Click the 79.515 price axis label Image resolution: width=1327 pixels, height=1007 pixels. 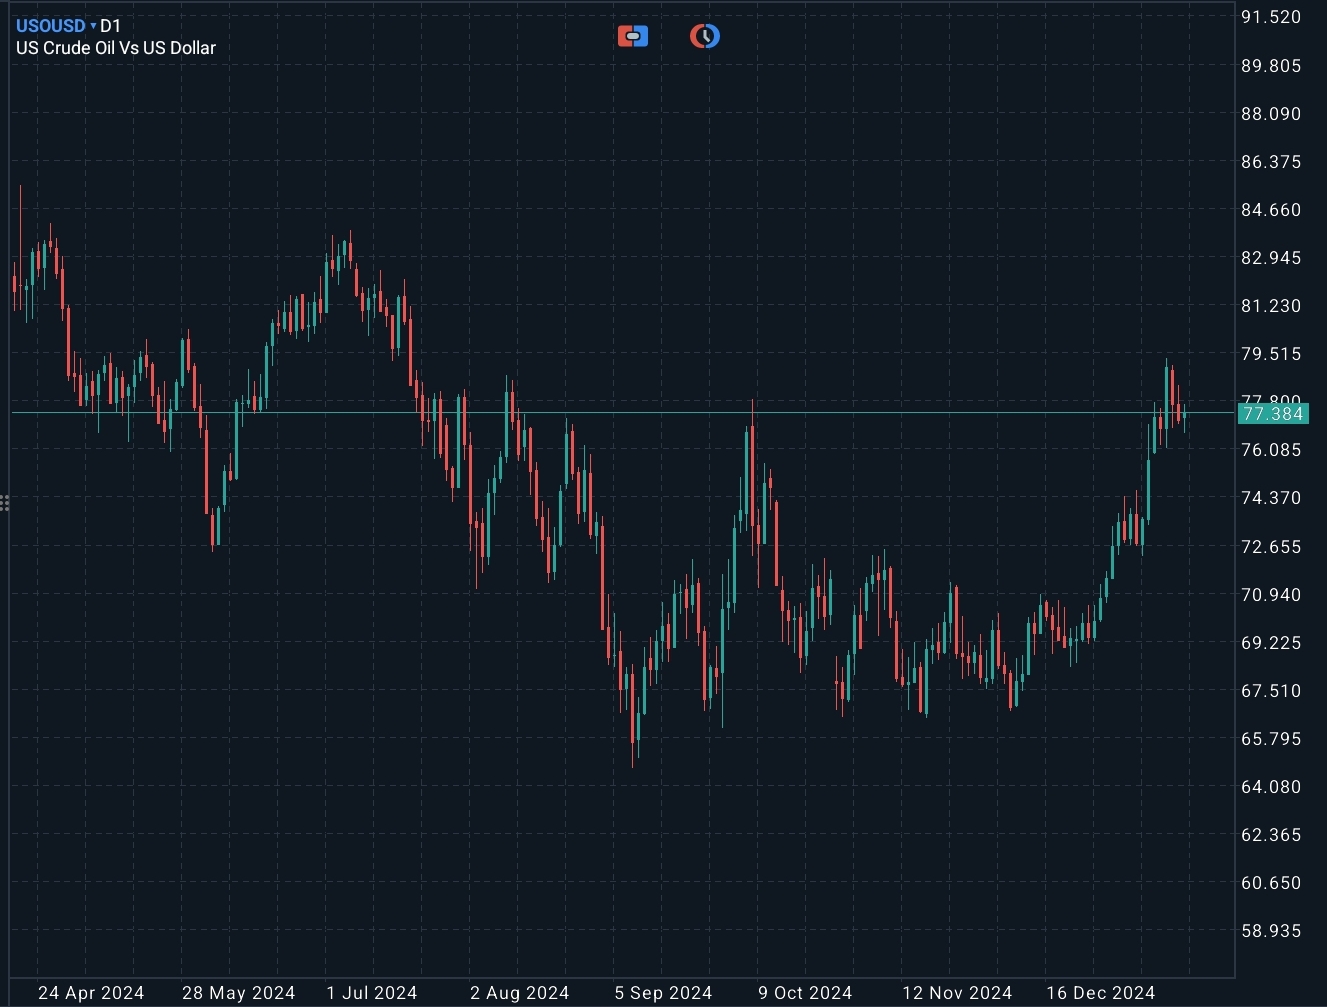pos(1271,354)
